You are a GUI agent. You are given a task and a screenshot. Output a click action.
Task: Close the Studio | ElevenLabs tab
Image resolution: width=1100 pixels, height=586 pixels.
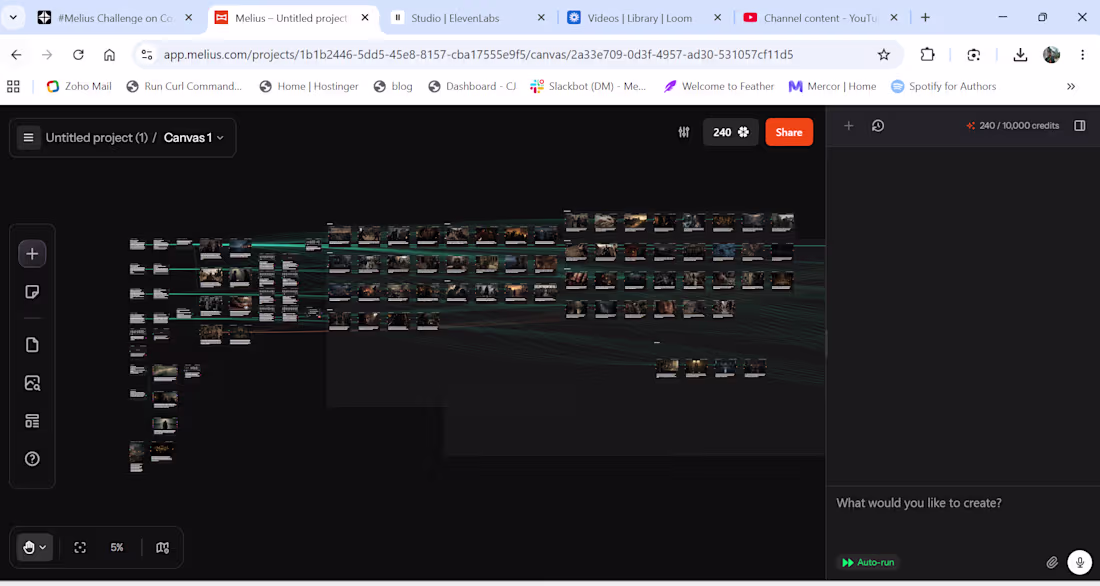[541, 18]
